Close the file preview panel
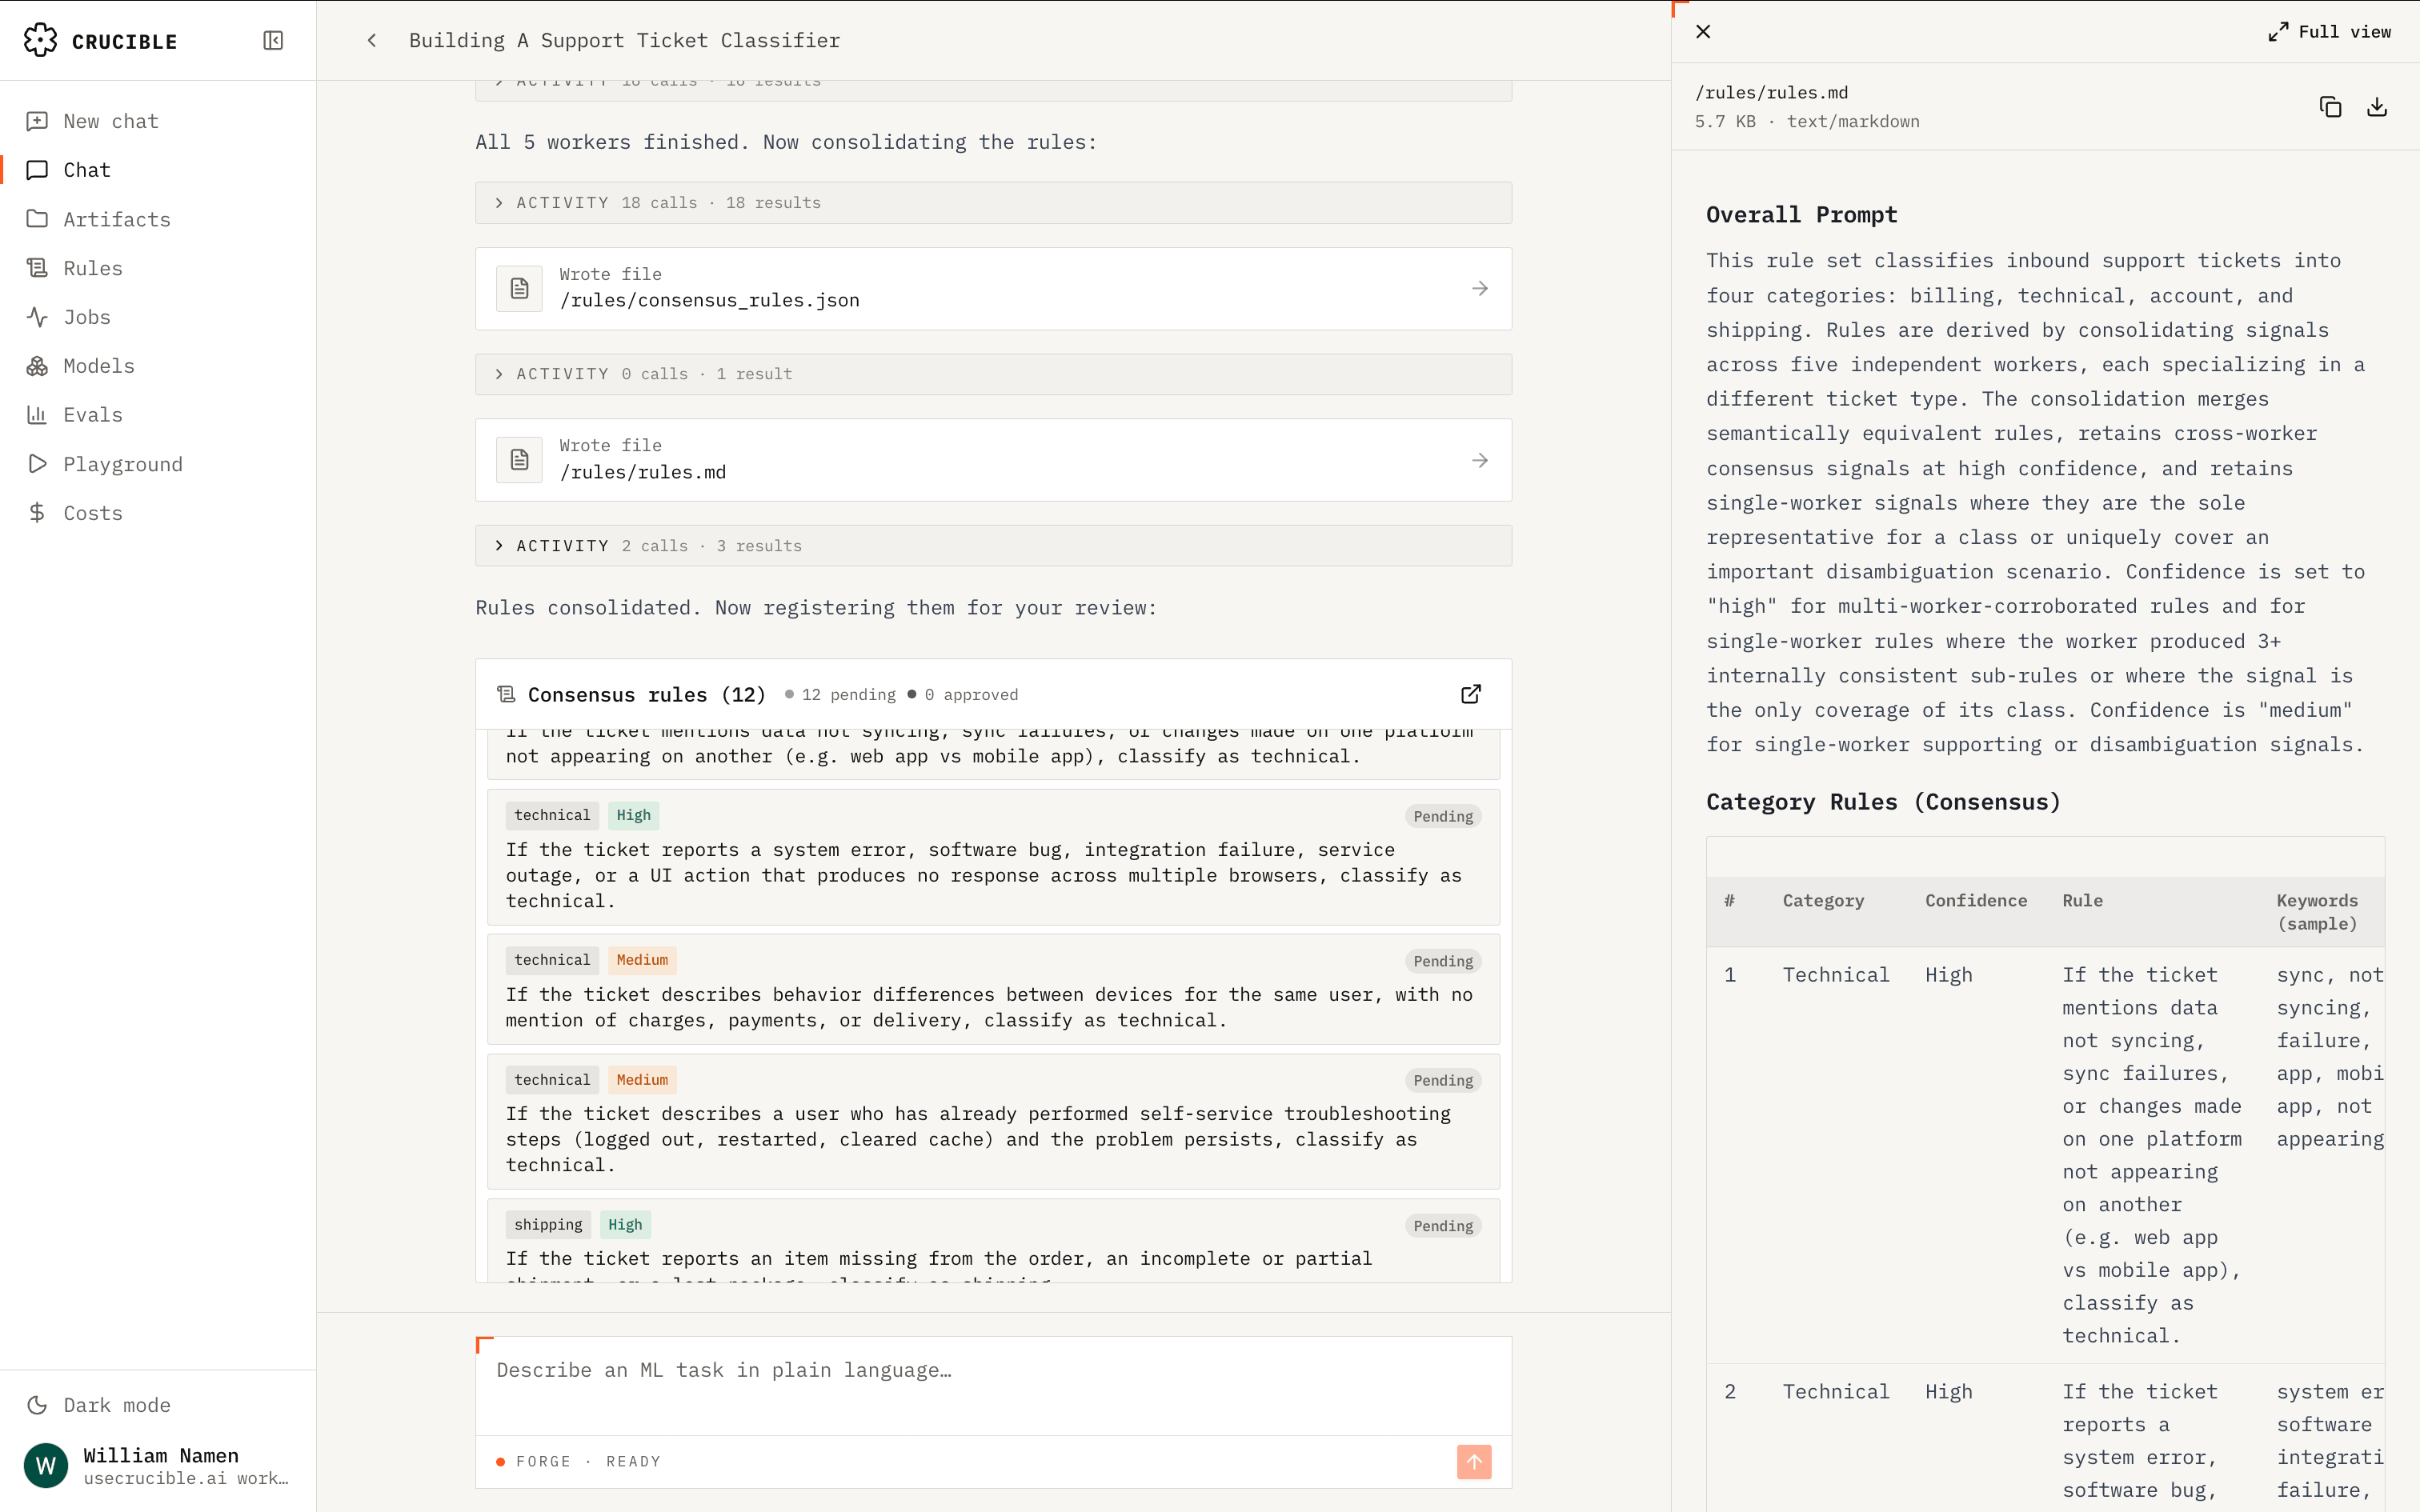The height and width of the screenshot is (1512, 2420). coord(1703,32)
